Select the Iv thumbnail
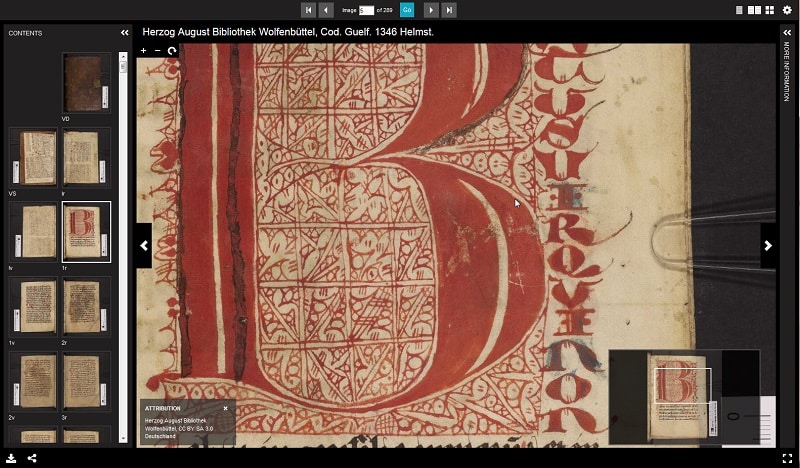This screenshot has height=468, width=800. 33,232
